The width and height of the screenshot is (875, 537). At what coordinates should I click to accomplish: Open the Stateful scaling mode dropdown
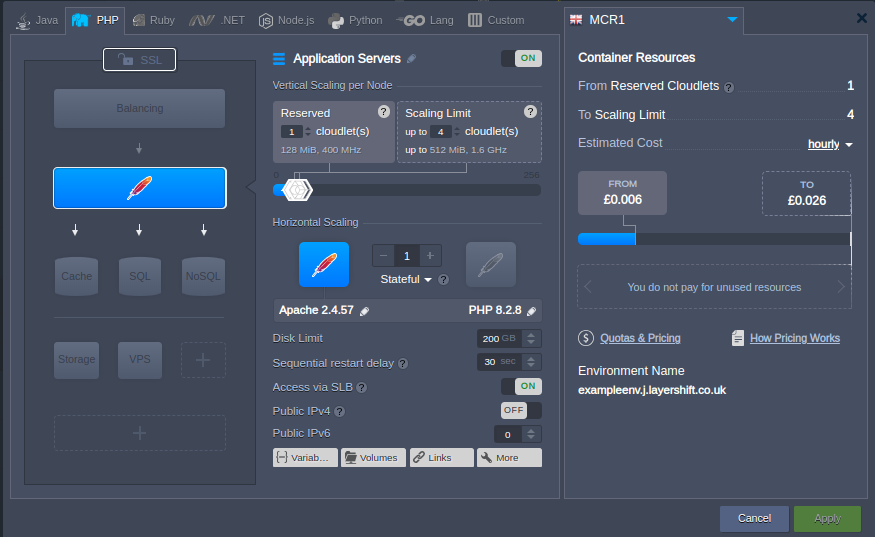(x=406, y=279)
